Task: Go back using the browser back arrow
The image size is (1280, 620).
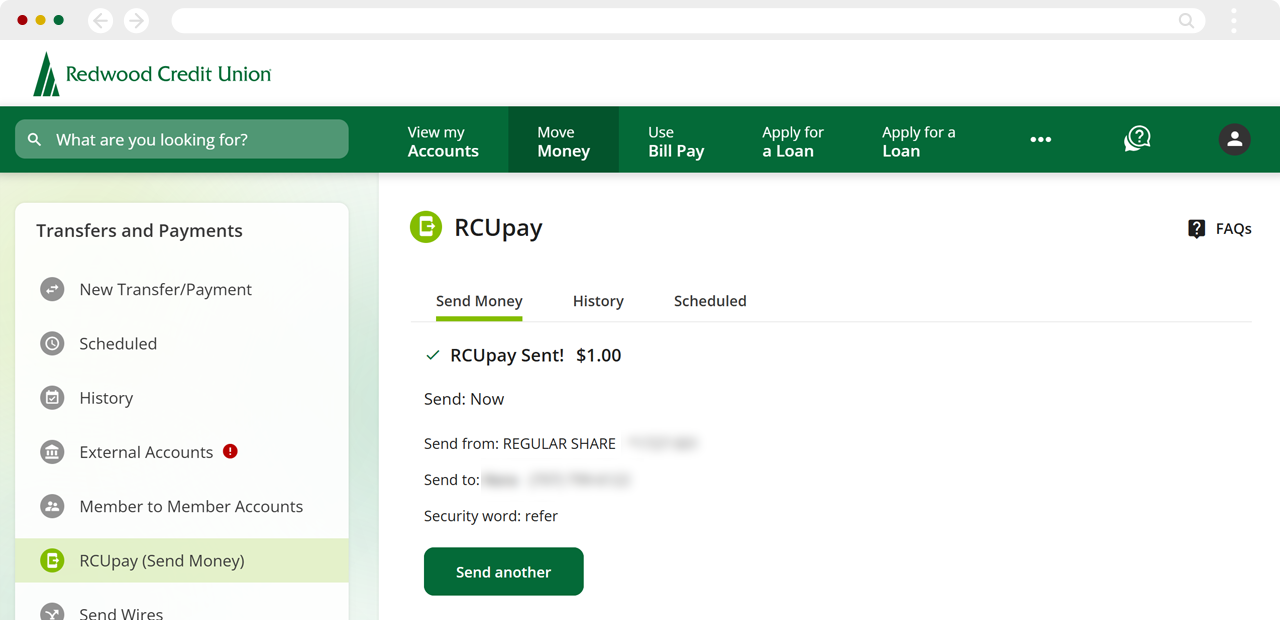Action: (x=100, y=21)
